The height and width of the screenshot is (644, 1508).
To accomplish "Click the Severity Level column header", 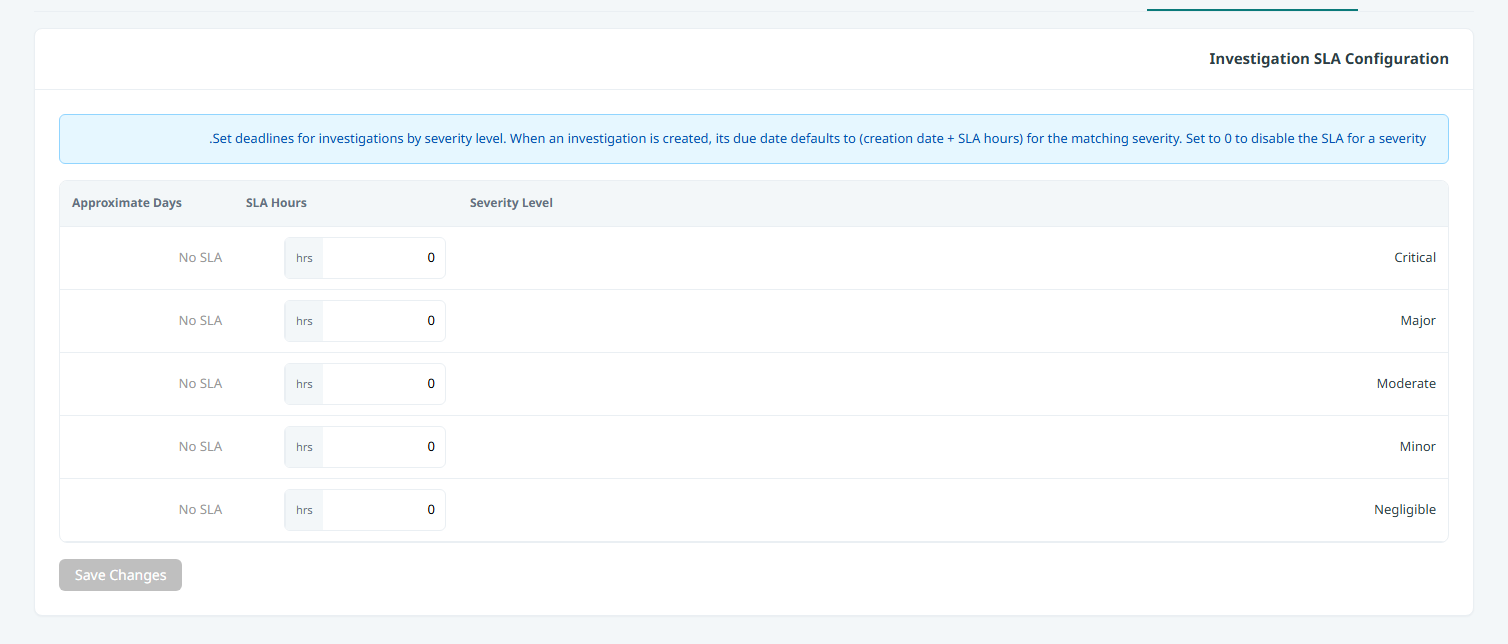I will pos(511,203).
